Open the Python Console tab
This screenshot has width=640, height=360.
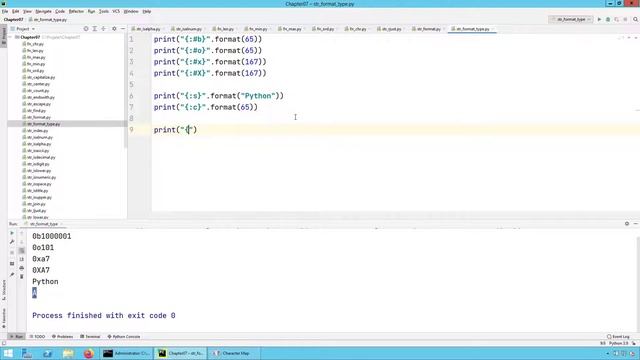tap(124, 337)
